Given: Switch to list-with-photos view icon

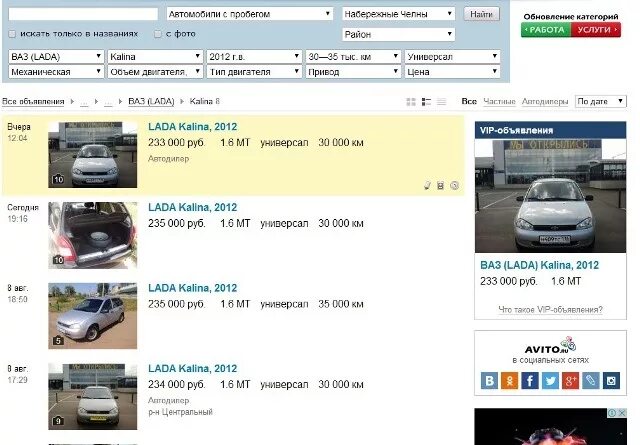Looking at the screenshot, I should (426, 102).
